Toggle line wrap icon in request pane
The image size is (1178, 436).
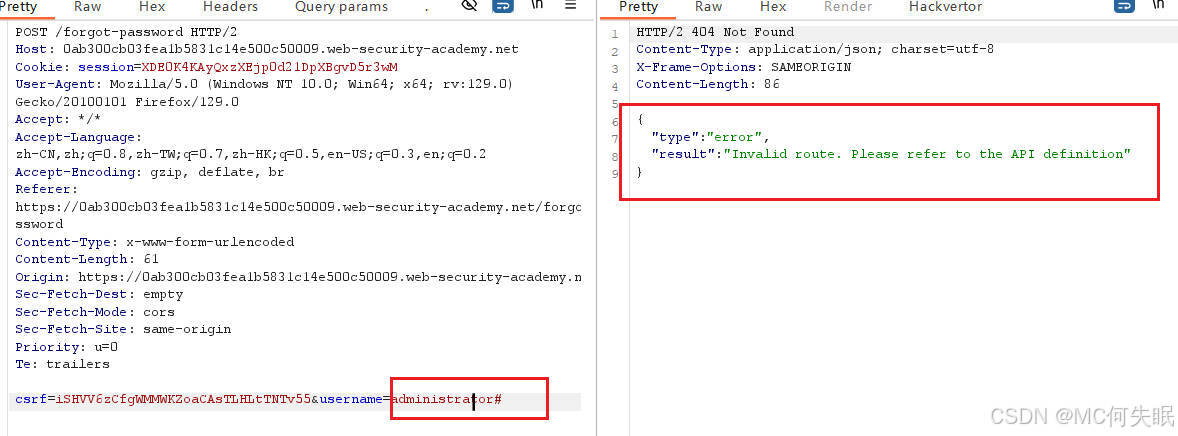point(503,6)
